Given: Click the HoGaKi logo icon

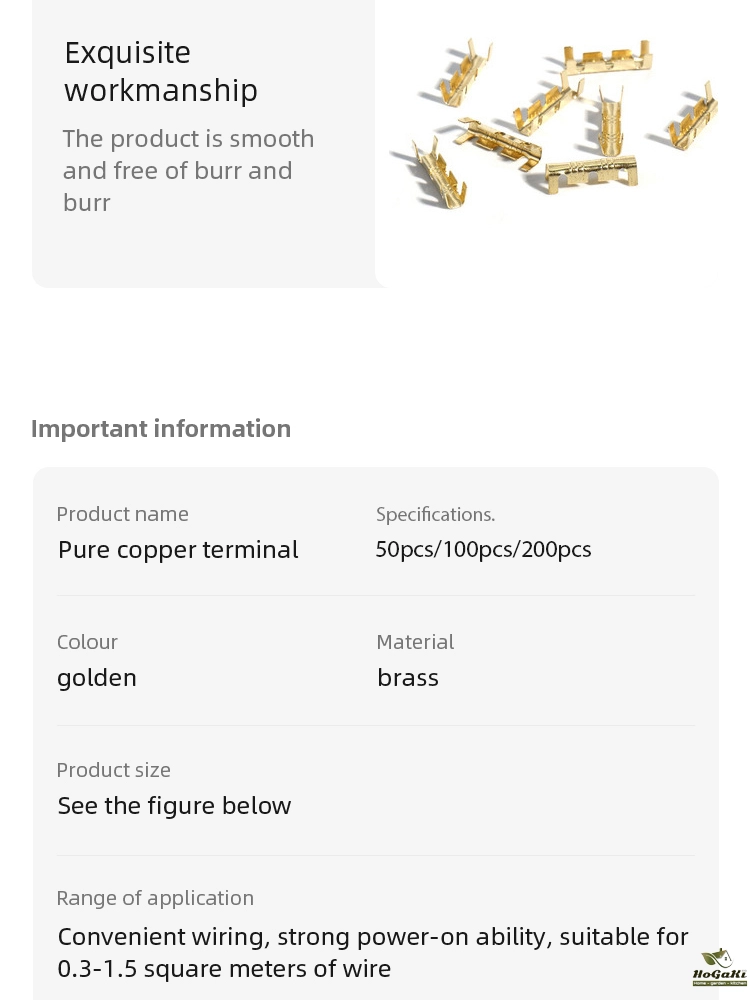Looking at the screenshot, I should tap(719, 966).
